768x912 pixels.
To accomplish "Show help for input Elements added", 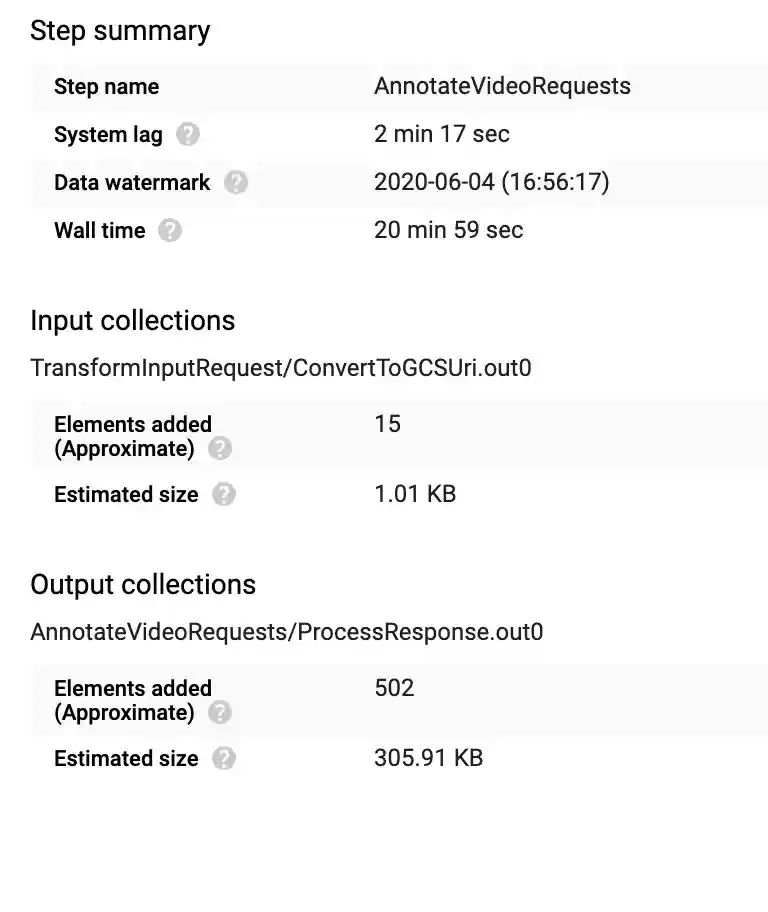I will coord(220,449).
